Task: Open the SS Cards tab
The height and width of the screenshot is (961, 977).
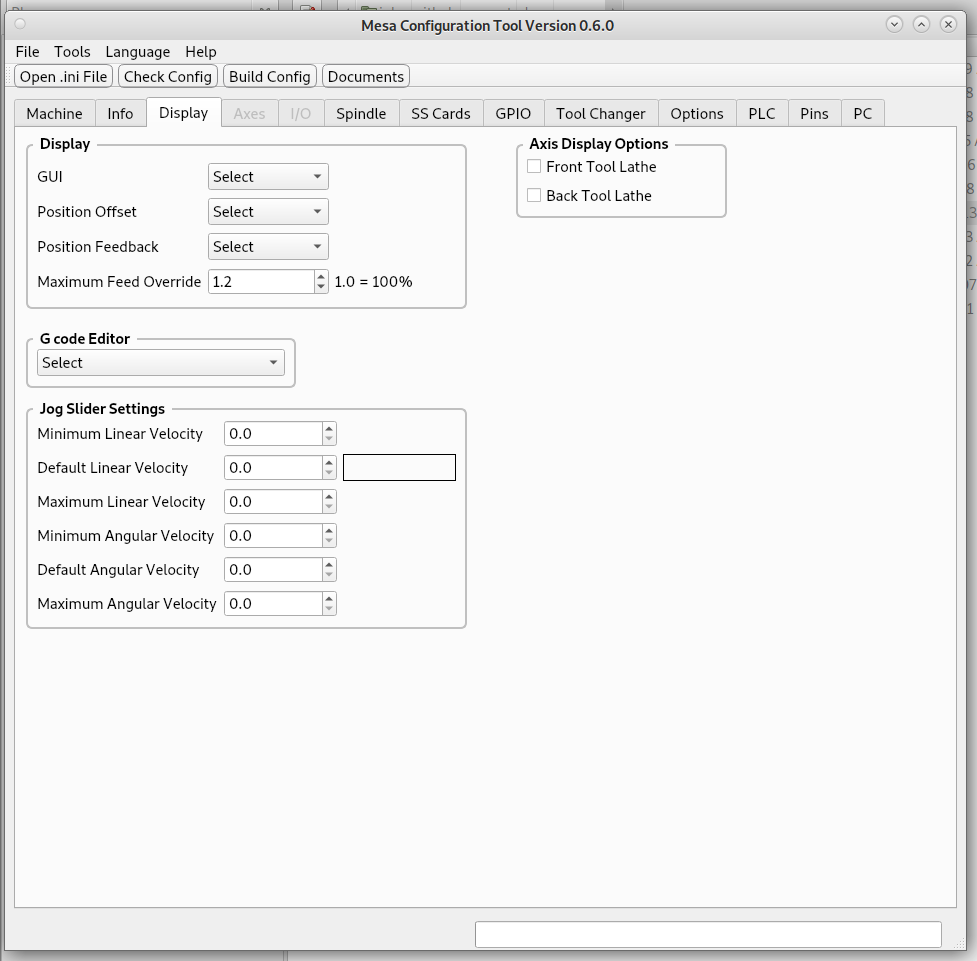Action: (x=441, y=113)
